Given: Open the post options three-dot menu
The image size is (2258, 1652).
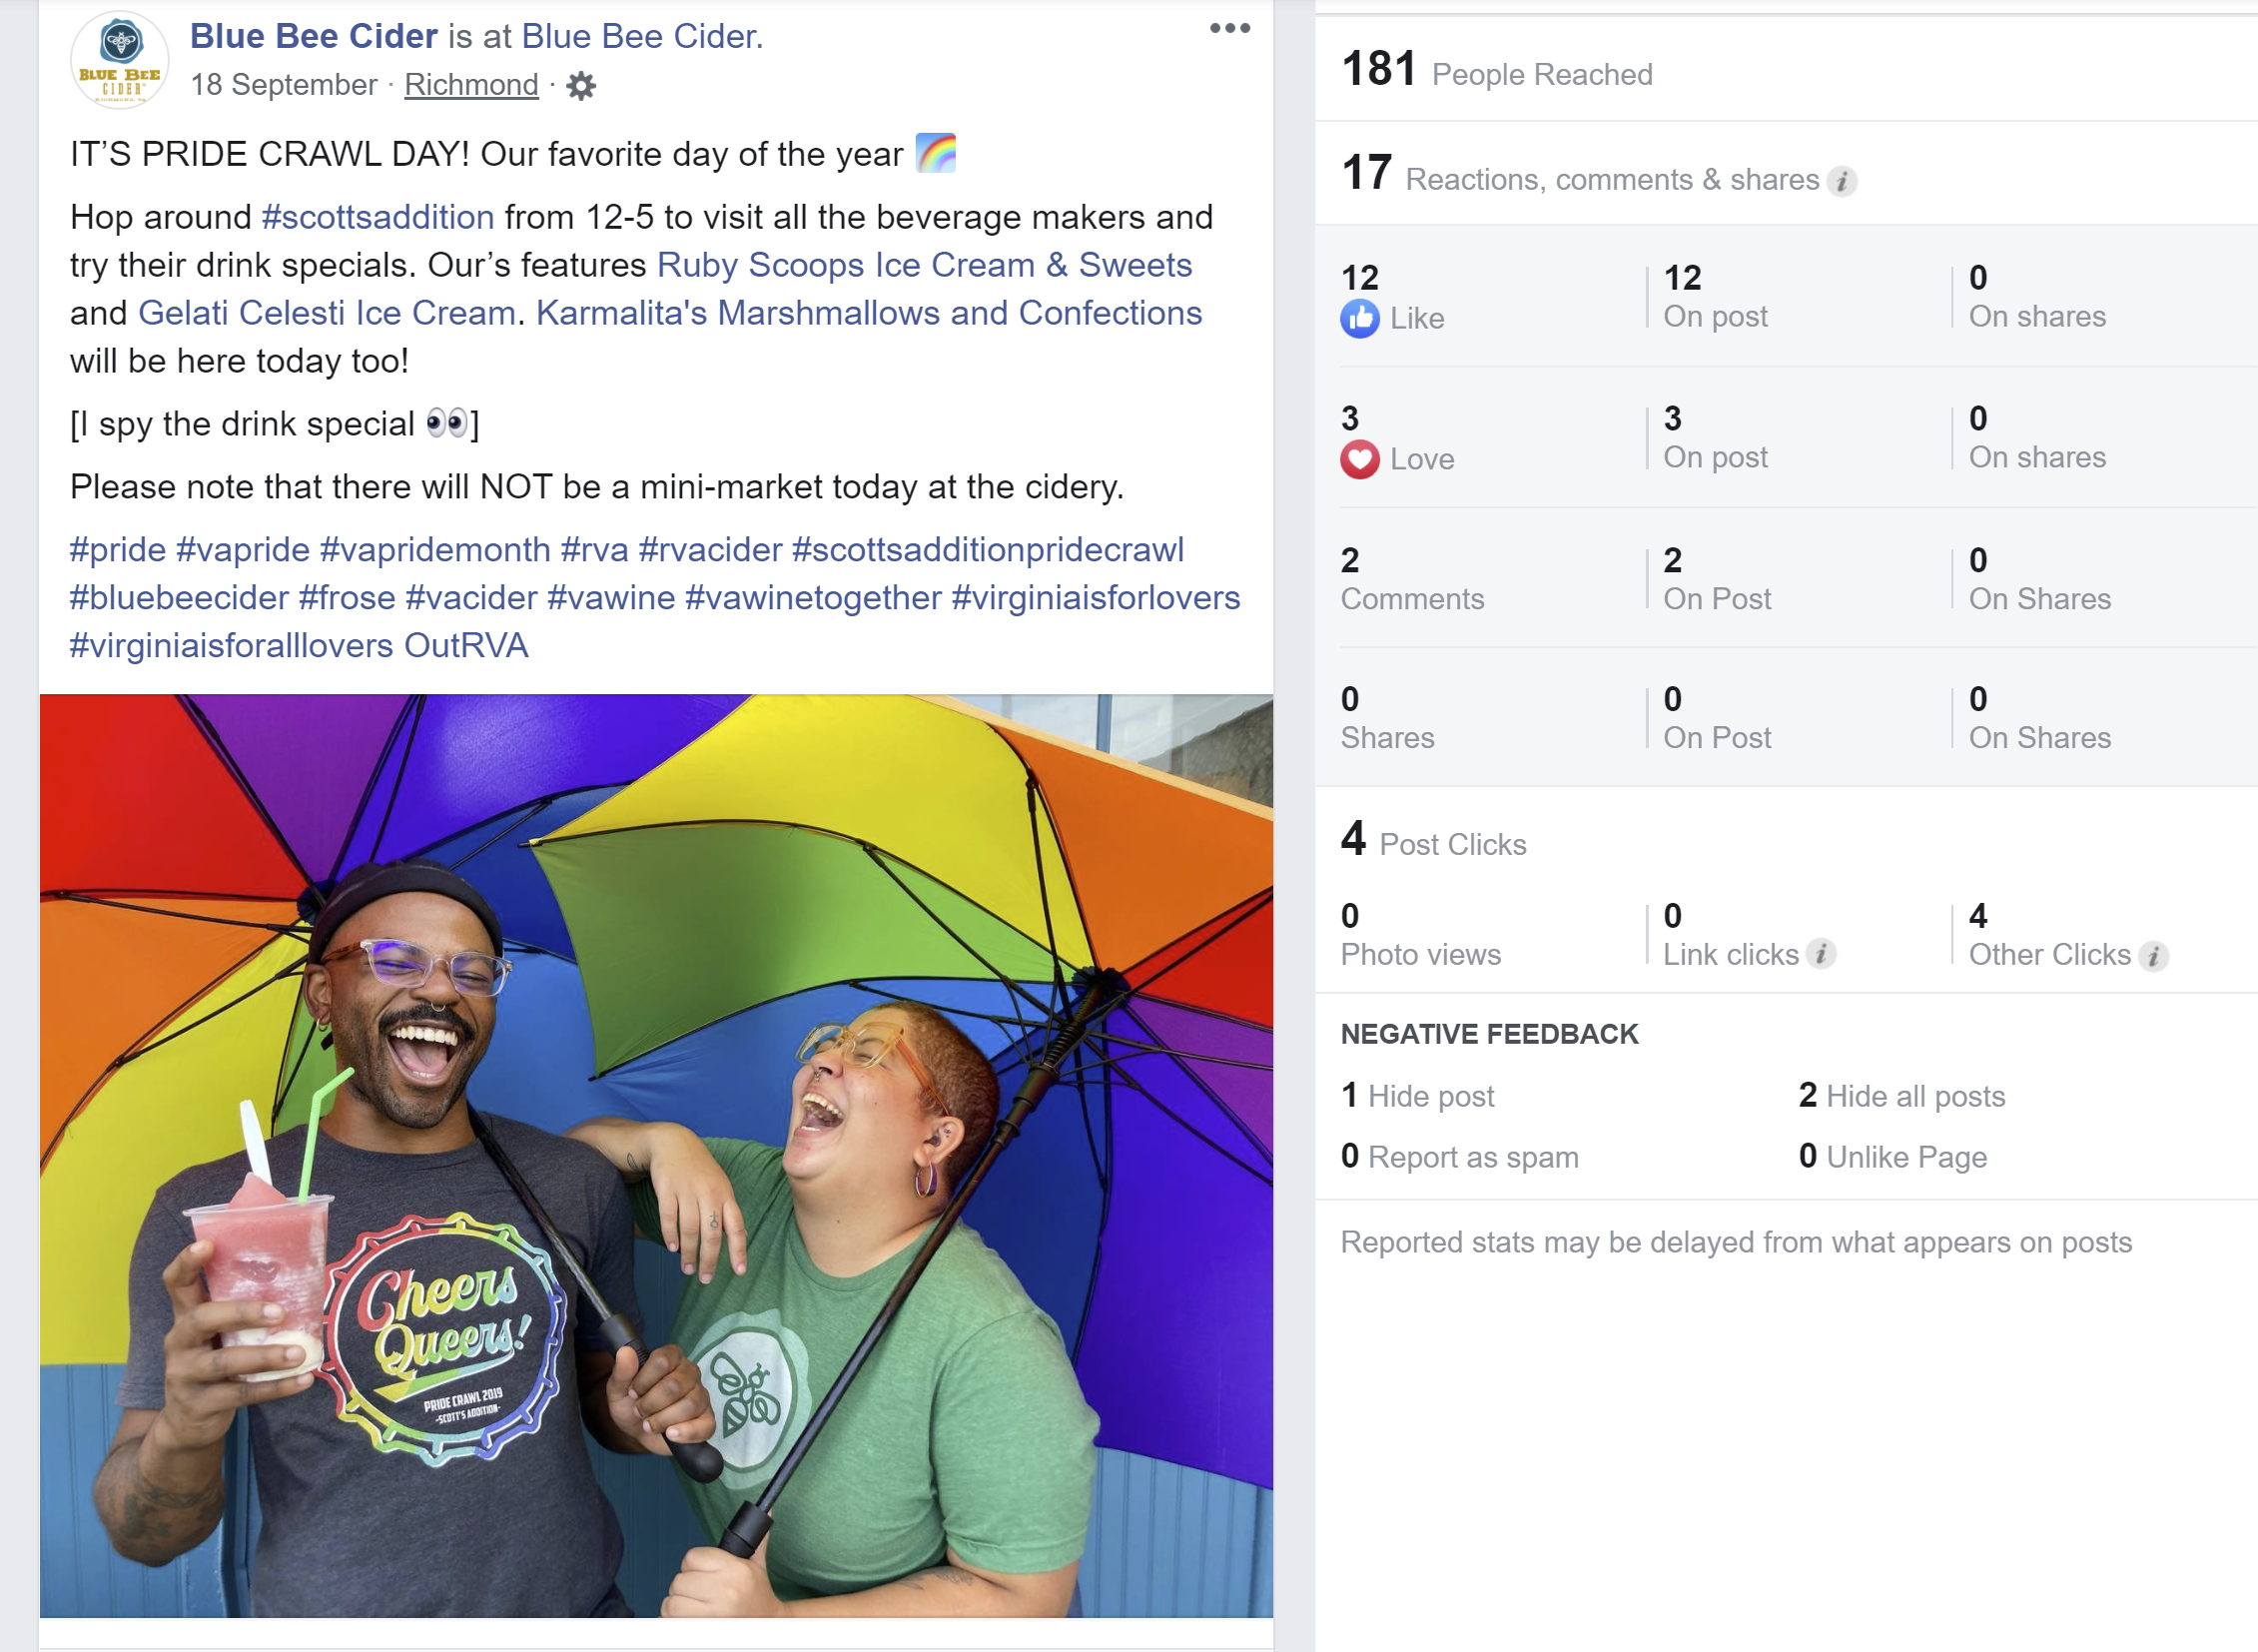Looking at the screenshot, I should [1229, 29].
